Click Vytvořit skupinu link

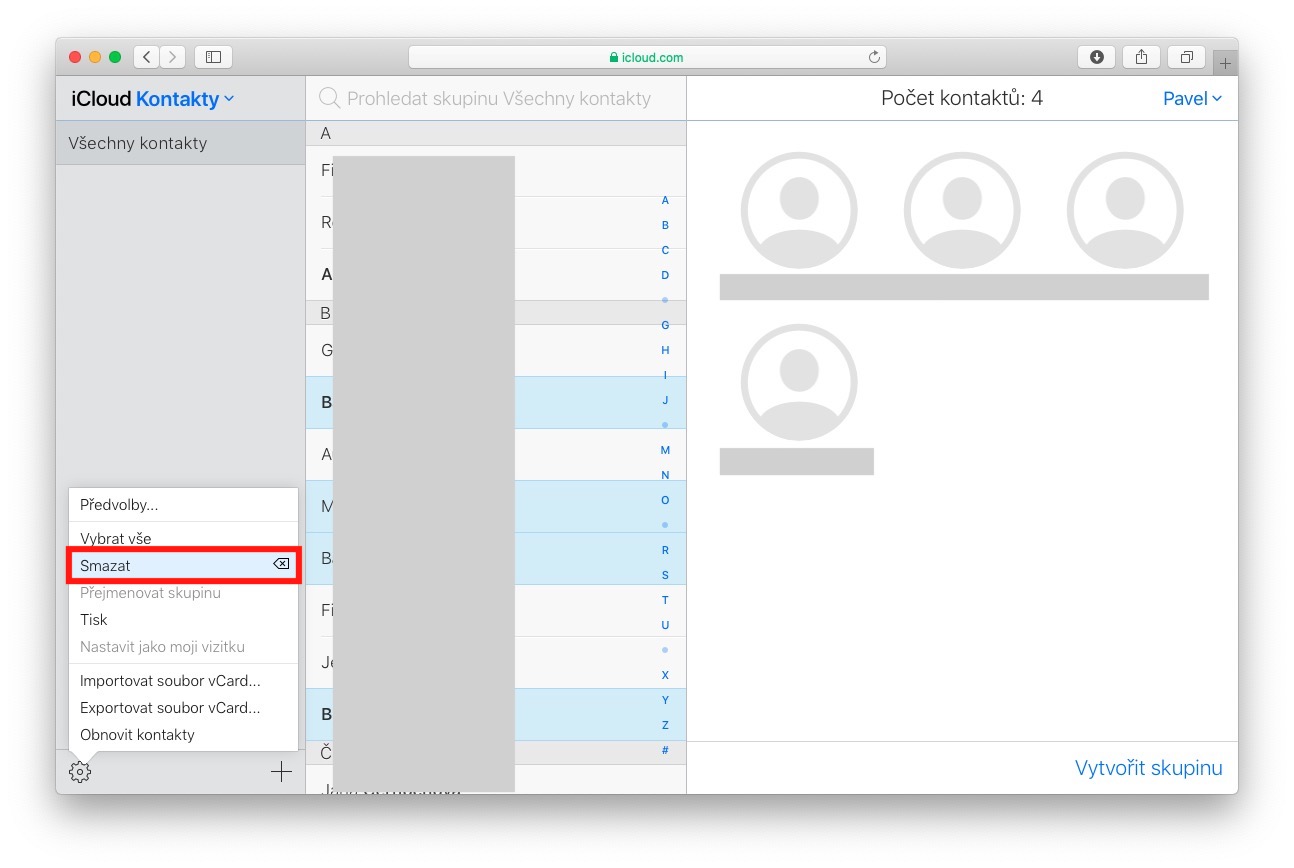(1148, 768)
